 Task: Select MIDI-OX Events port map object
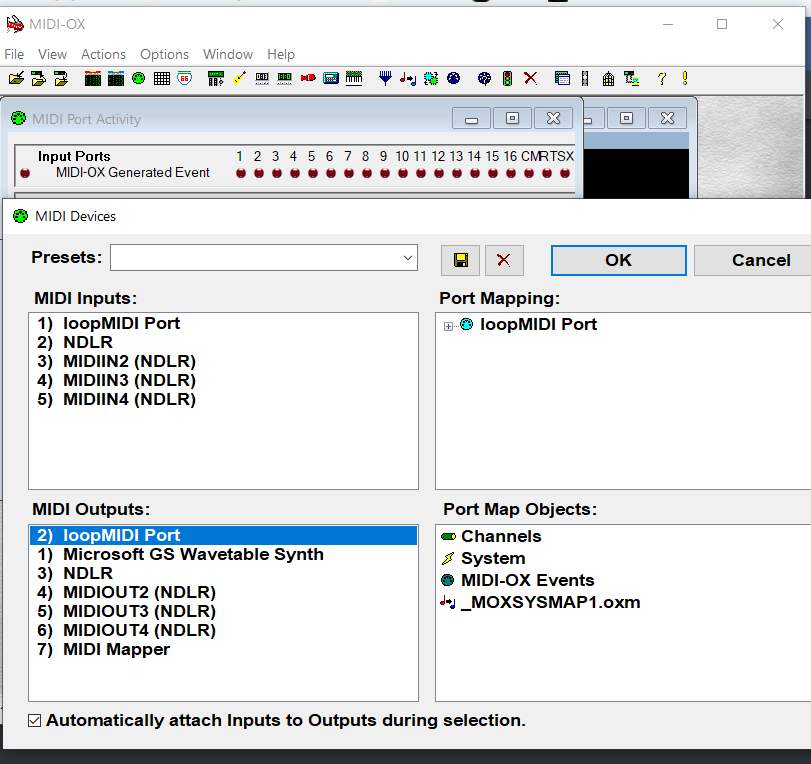[x=528, y=580]
